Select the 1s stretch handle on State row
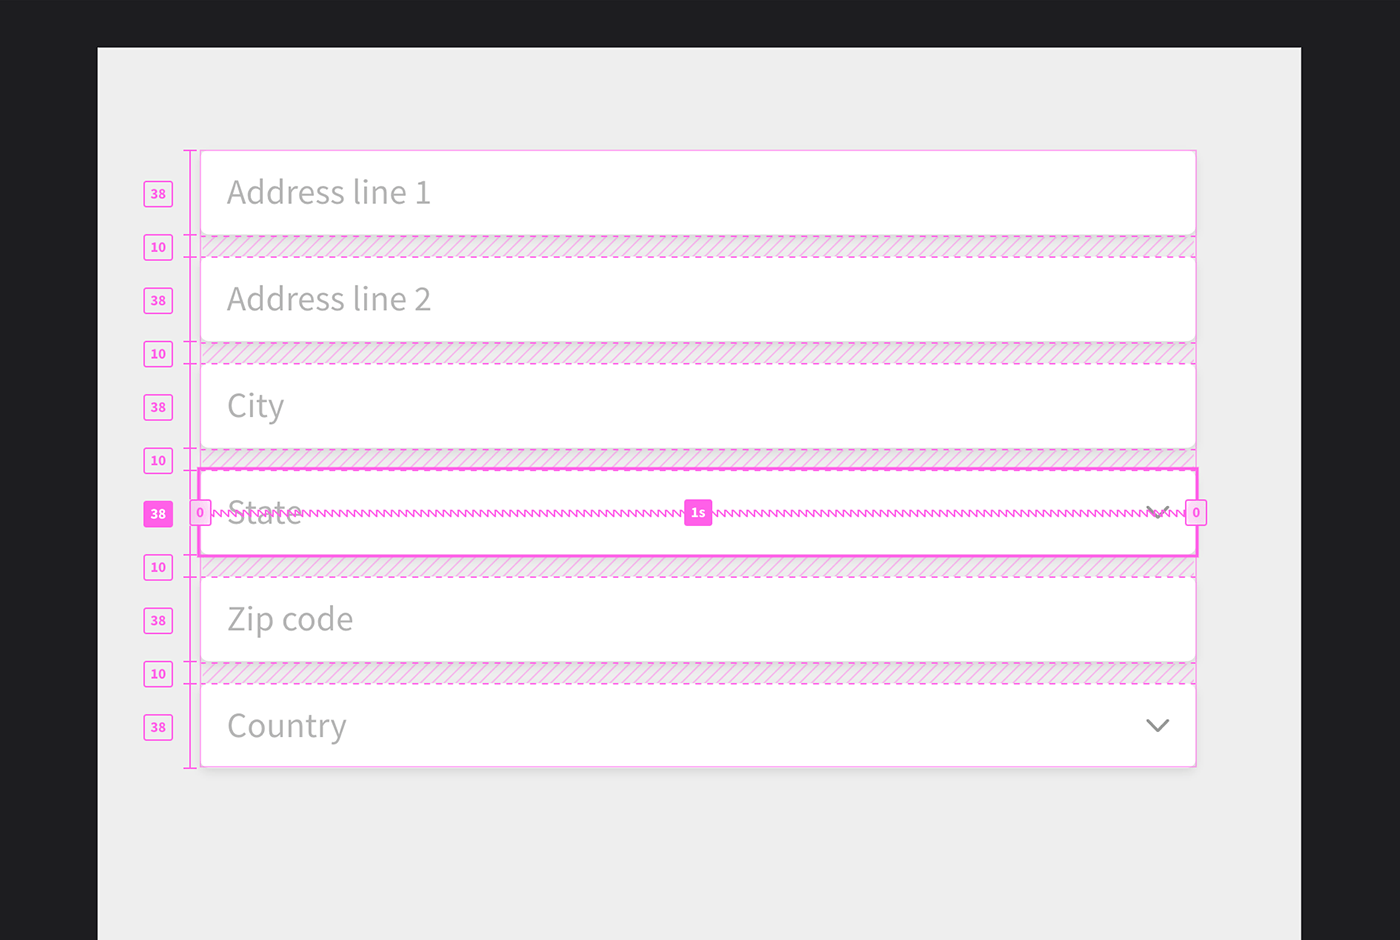Image resolution: width=1400 pixels, height=940 pixels. click(698, 513)
